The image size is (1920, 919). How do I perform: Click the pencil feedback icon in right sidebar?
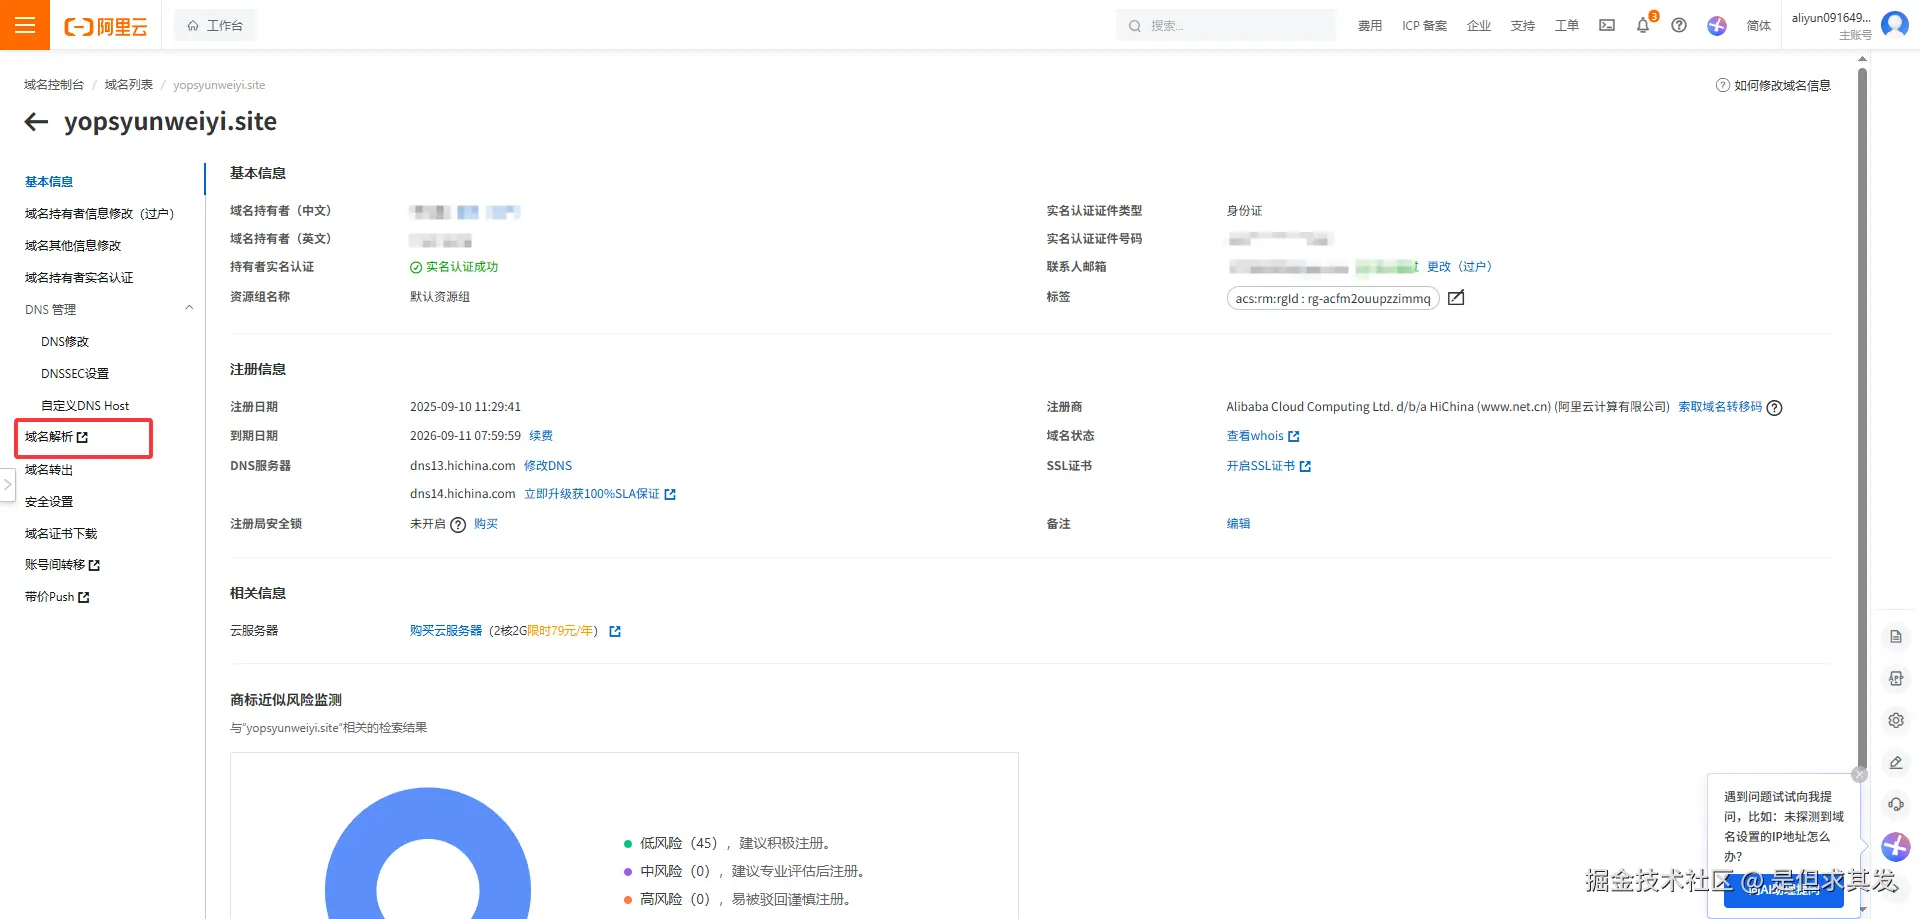1896,762
